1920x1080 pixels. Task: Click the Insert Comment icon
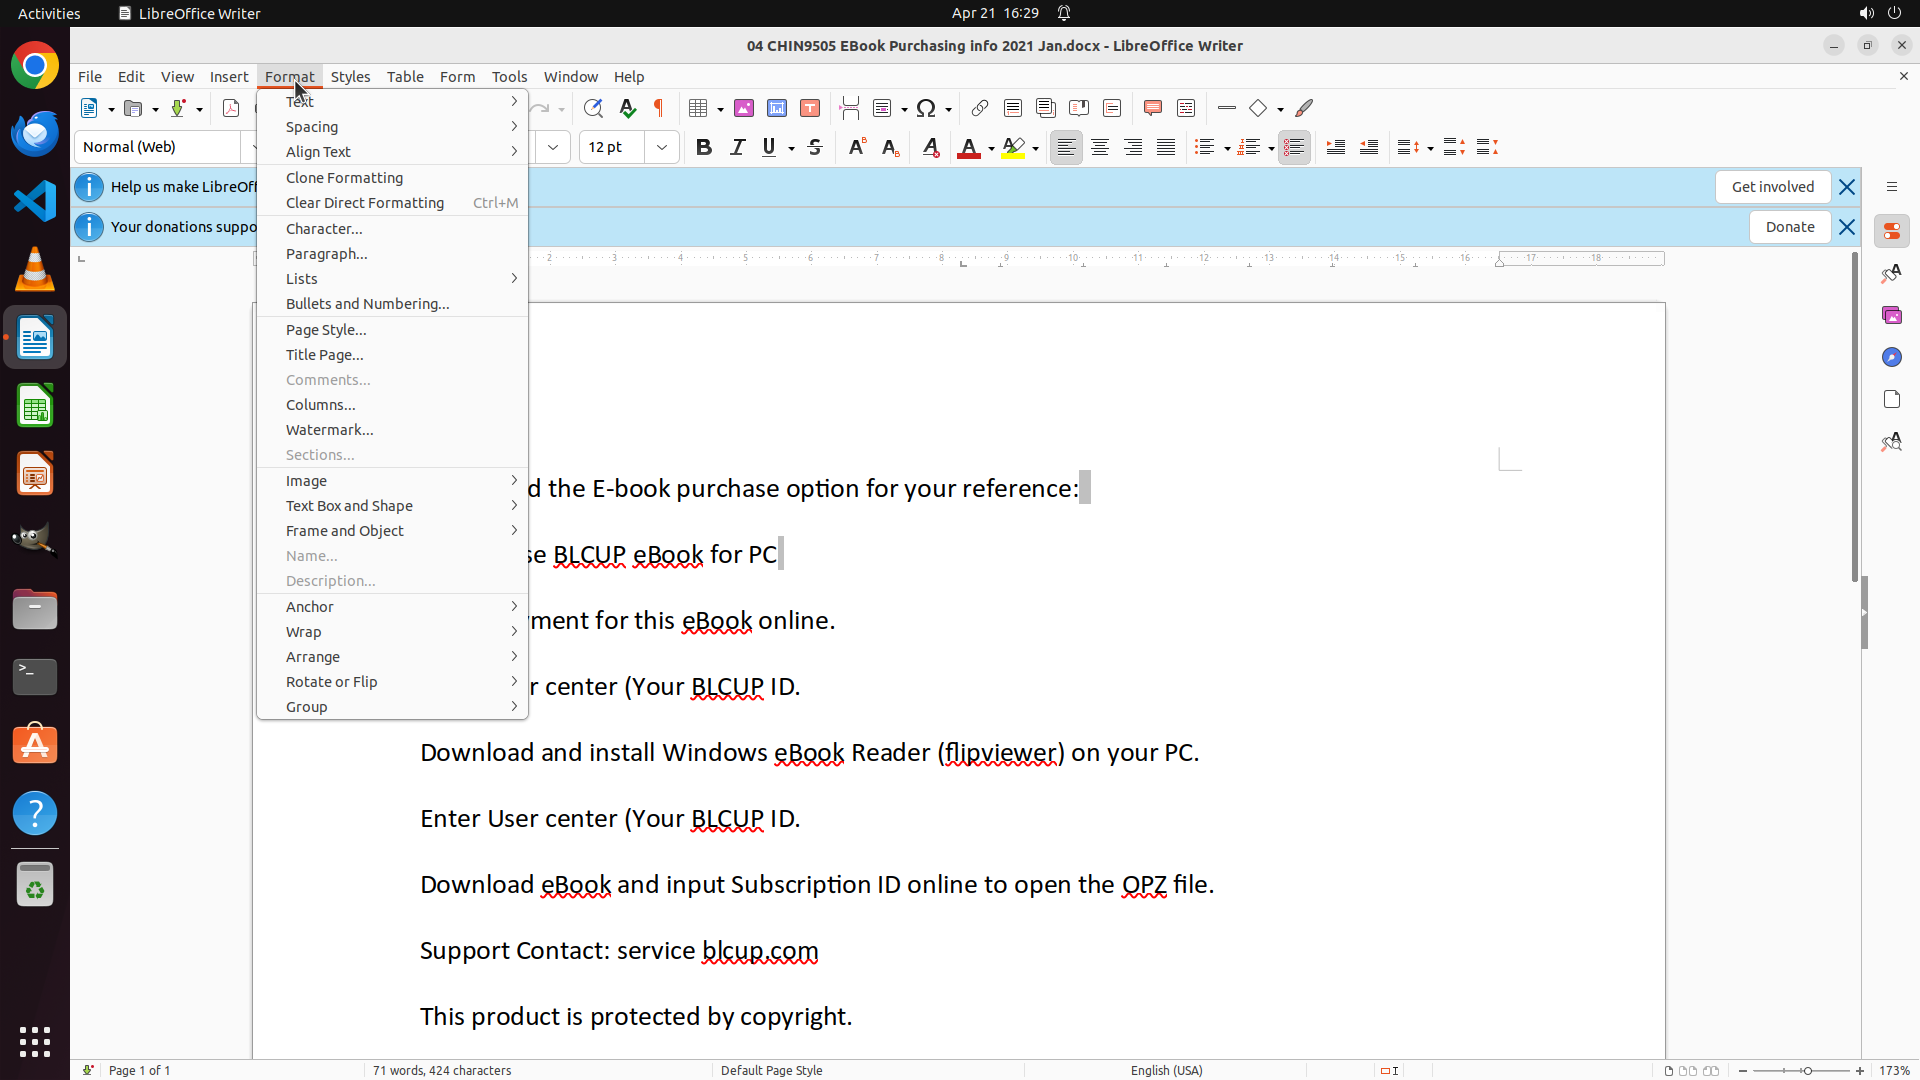click(1152, 108)
